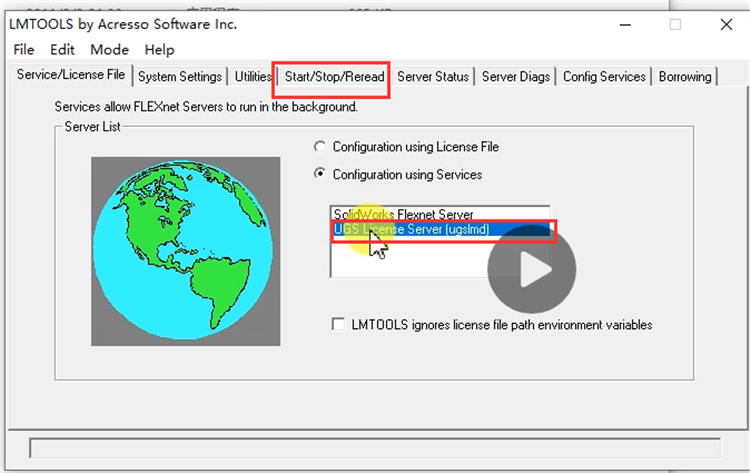The width and height of the screenshot is (750, 473).
Task: Minimize the LMTOOLS window
Action: (625, 24)
